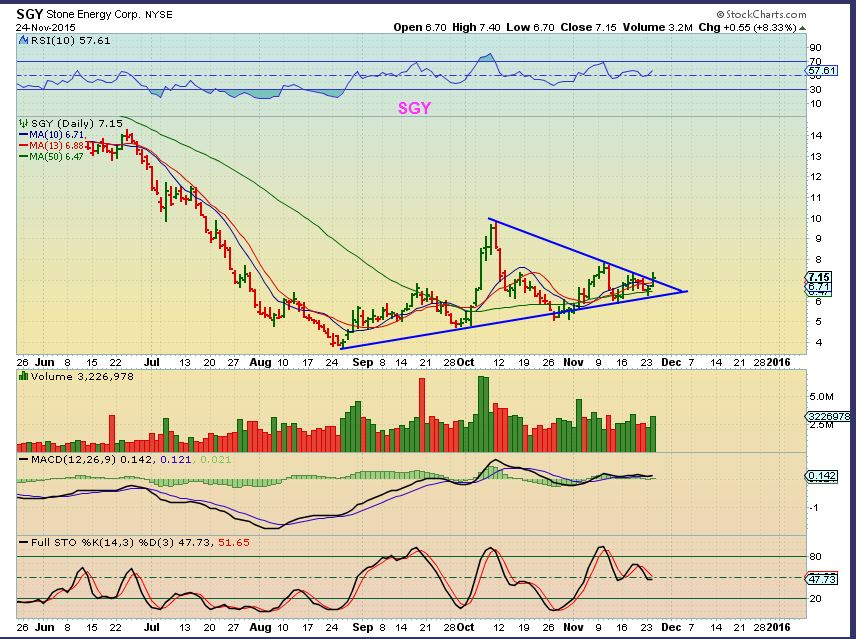Image resolution: width=856 pixels, height=639 pixels.
Task: Click the RSI line icon beside RSI(10)
Action: (23, 40)
